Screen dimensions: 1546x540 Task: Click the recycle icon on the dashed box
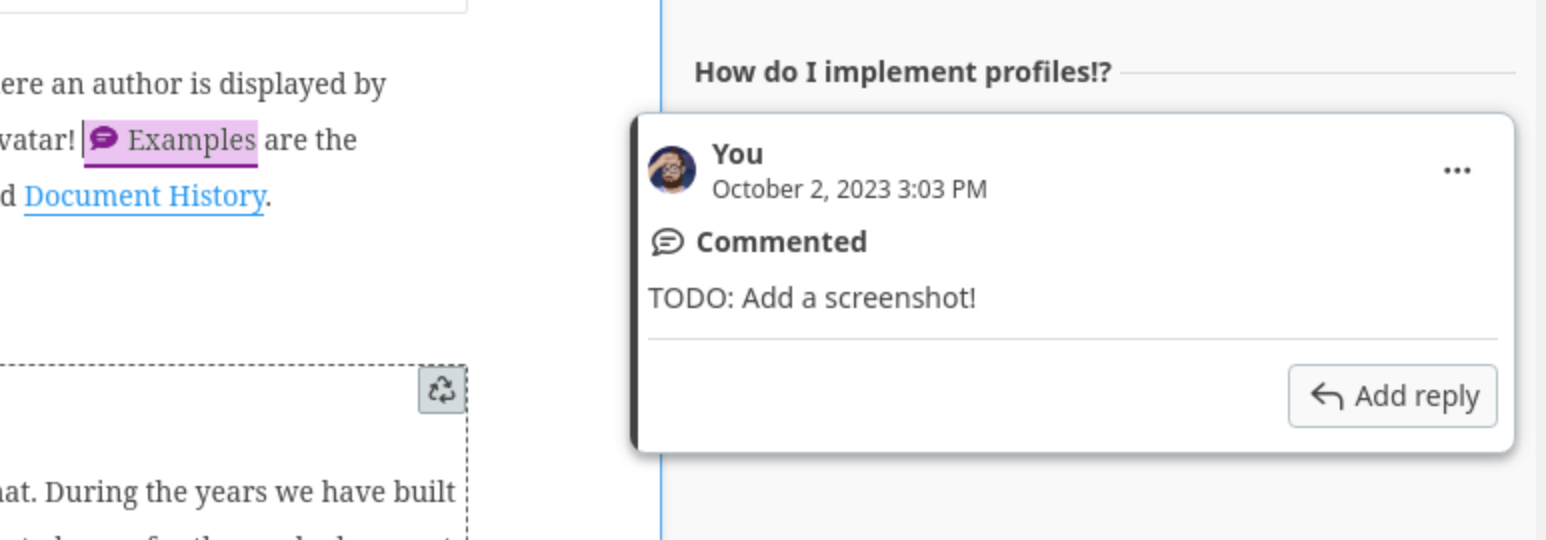(x=442, y=390)
